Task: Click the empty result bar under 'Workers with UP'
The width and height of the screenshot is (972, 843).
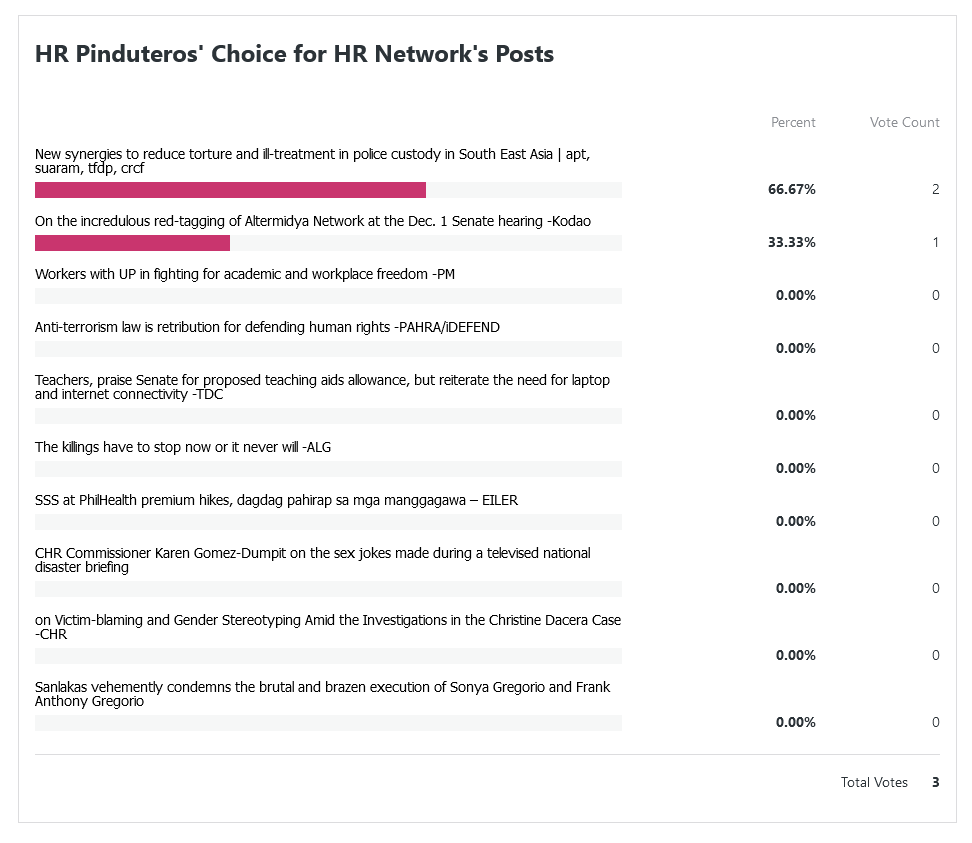Action: tap(328, 296)
